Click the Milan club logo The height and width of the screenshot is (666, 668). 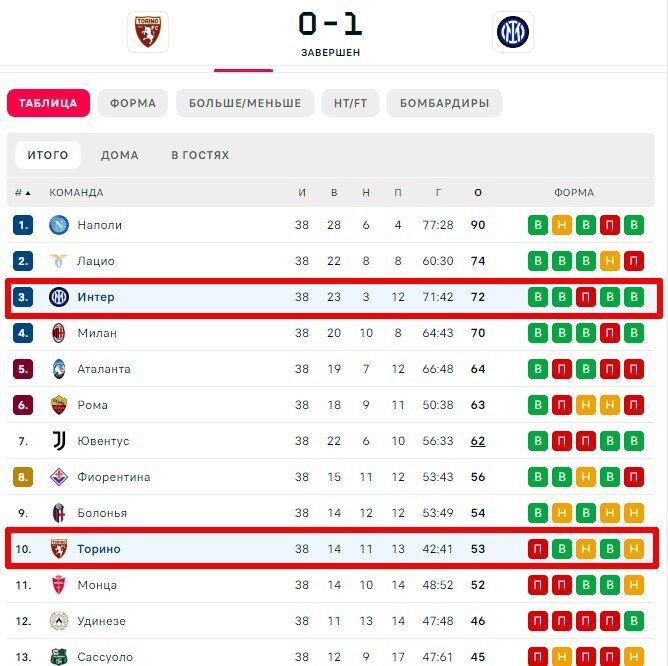tap(59, 333)
